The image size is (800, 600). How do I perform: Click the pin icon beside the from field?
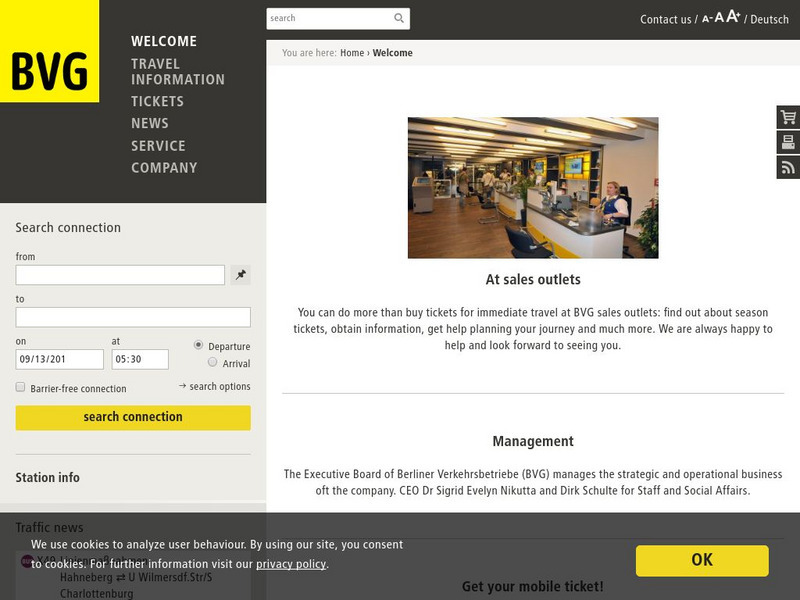point(240,274)
